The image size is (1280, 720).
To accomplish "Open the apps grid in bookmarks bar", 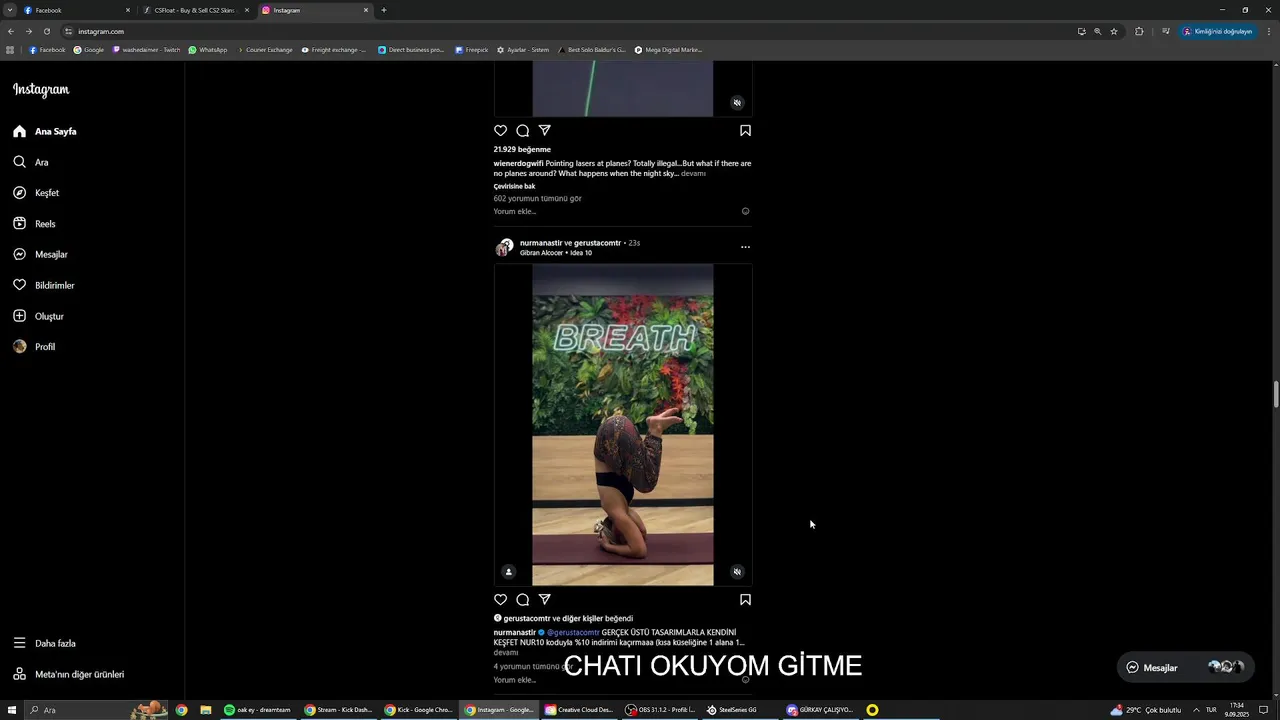I will 10,50.
